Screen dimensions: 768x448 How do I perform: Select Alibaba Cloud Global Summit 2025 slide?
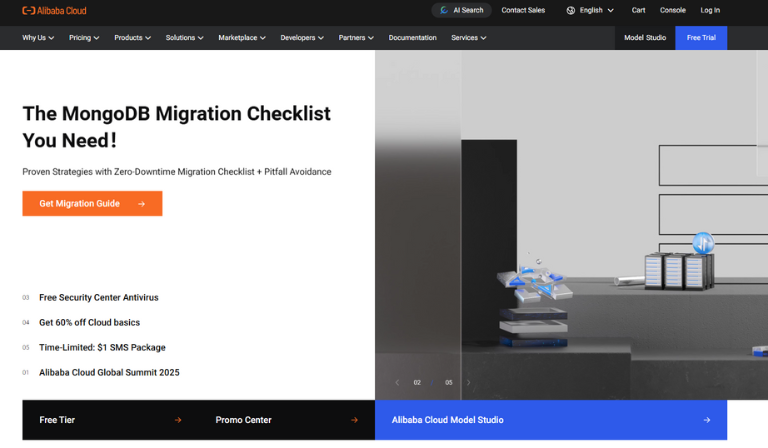[109, 373]
